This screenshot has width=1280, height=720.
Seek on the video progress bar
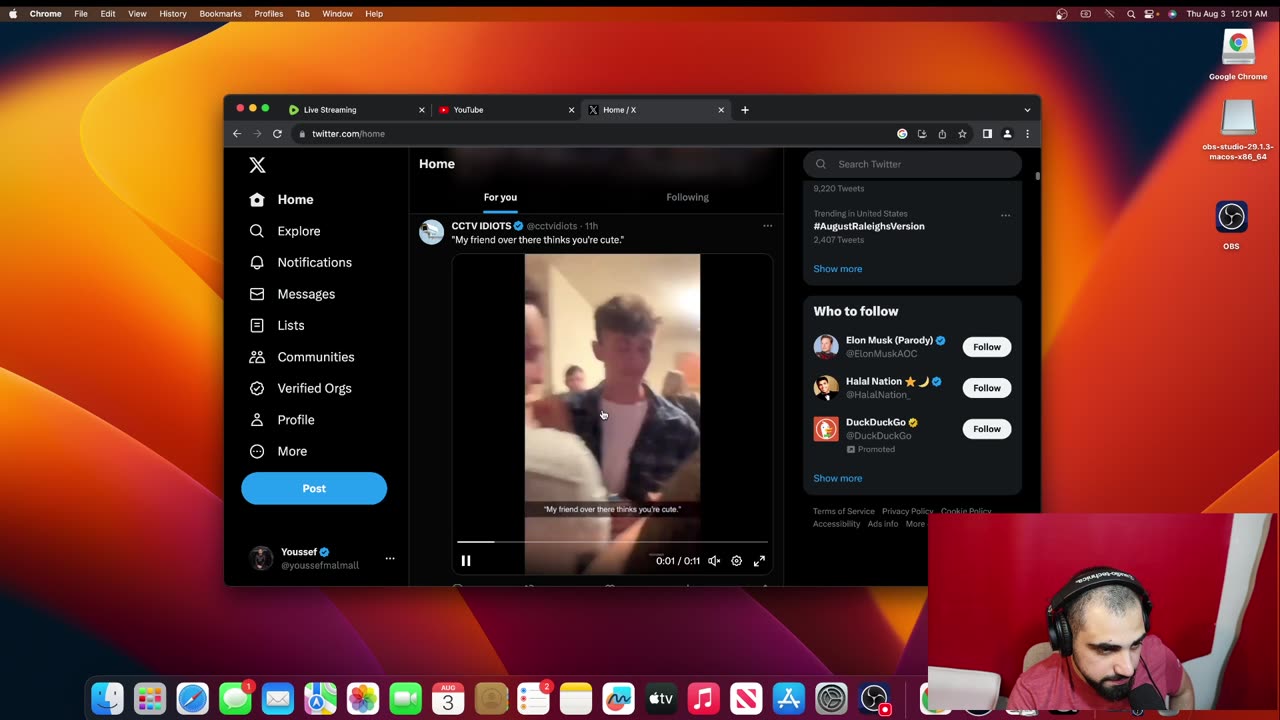point(612,542)
